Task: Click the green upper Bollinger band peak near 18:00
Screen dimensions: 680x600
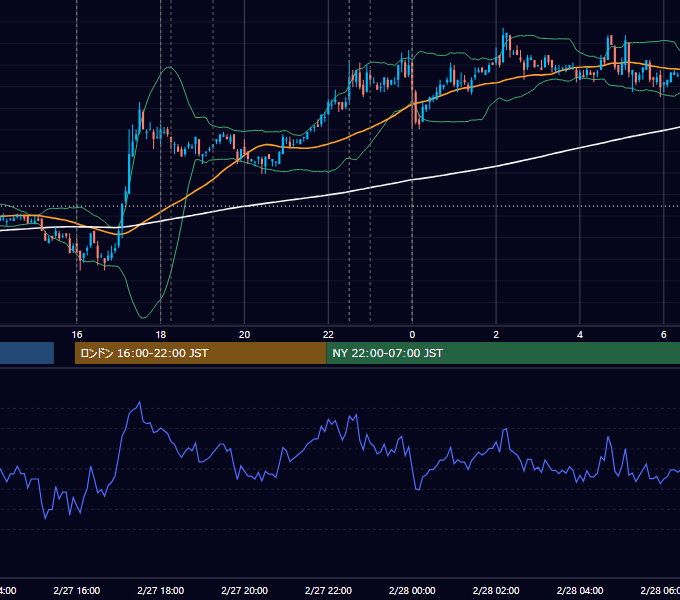Action: [169, 67]
